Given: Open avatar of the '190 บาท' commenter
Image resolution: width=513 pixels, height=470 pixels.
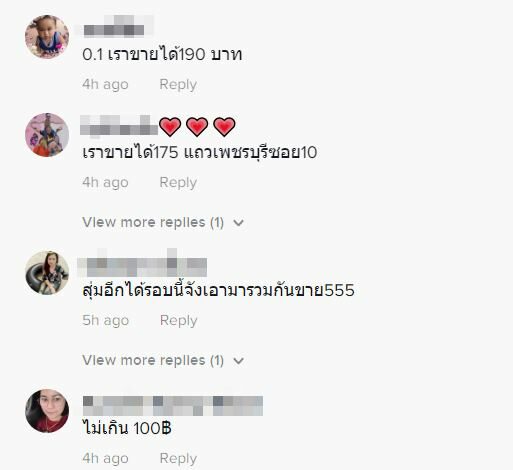Looking at the screenshot, I should [x=47, y=37].
